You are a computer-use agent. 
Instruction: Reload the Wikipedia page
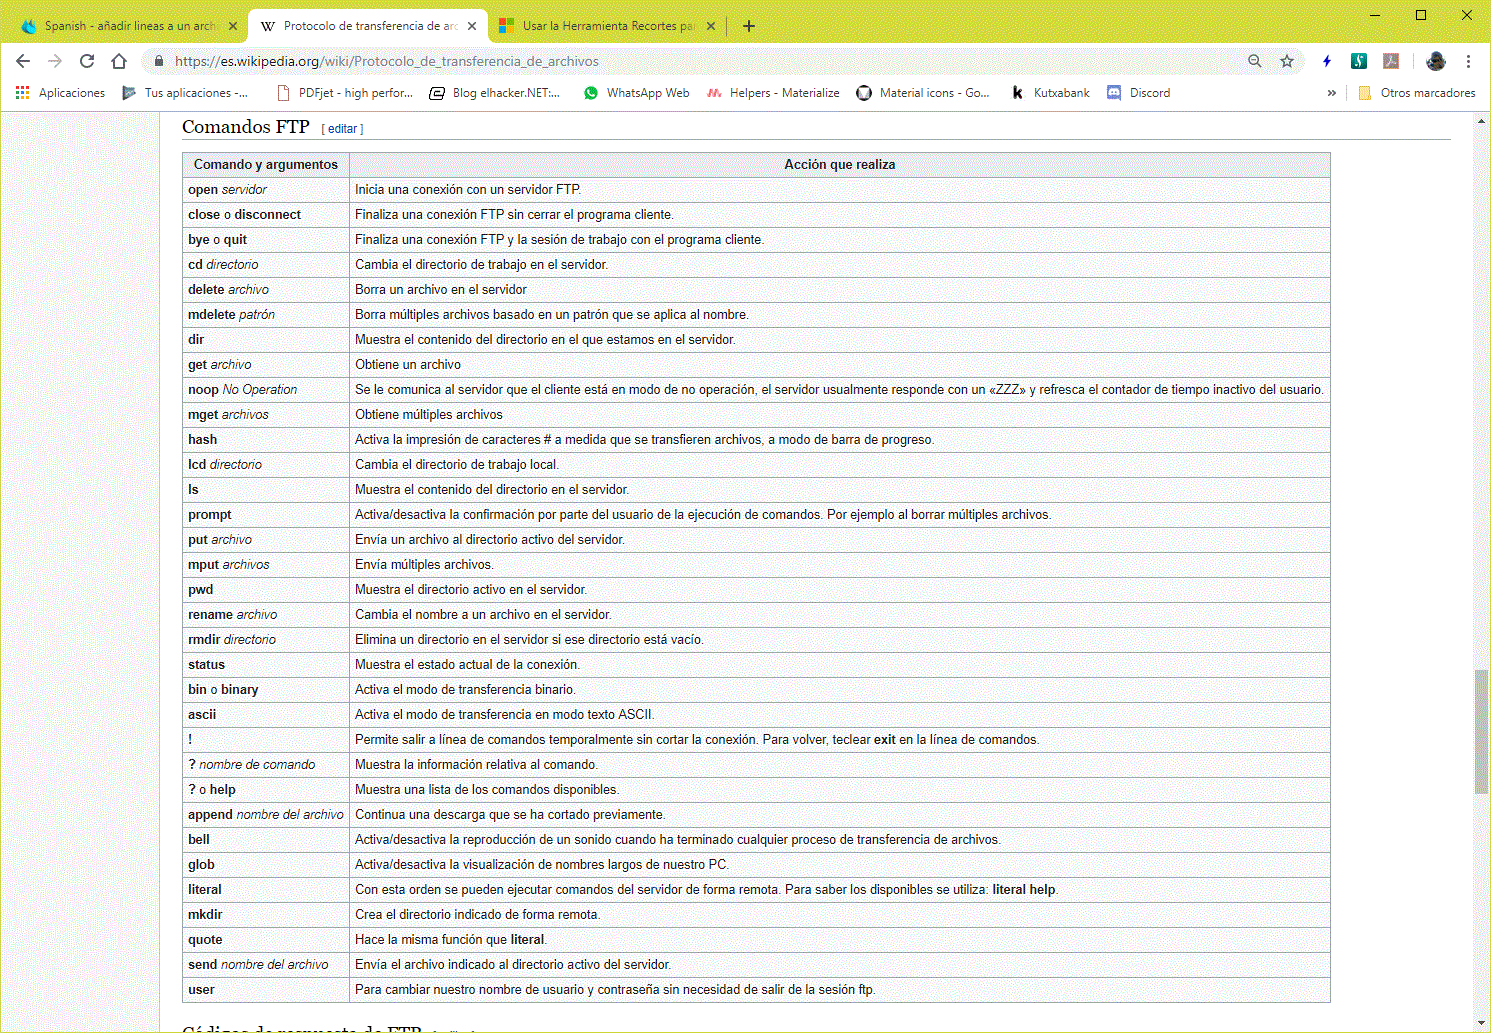click(x=87, y=61)
